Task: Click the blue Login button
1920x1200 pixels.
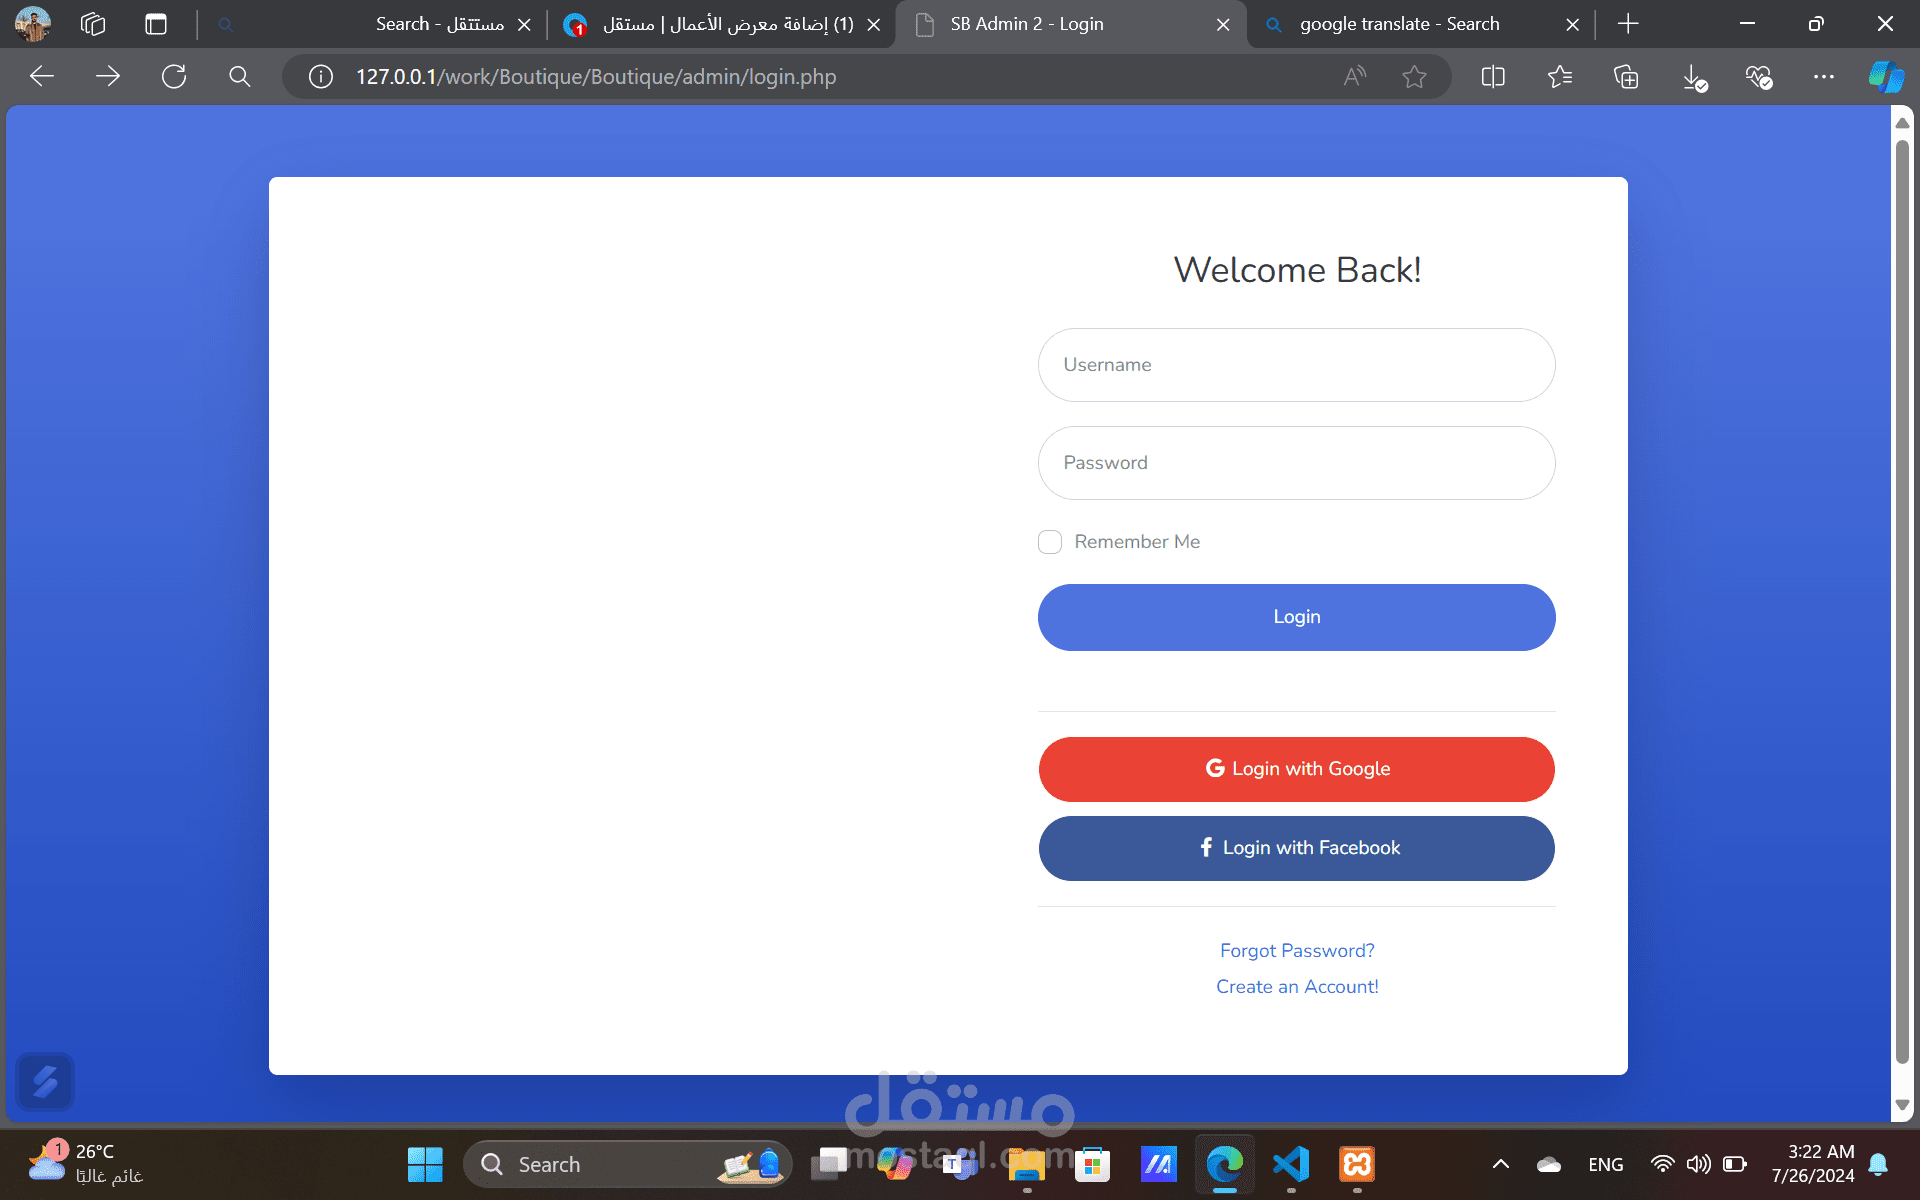Action: pyautogui.click(x=1296, y=617)
